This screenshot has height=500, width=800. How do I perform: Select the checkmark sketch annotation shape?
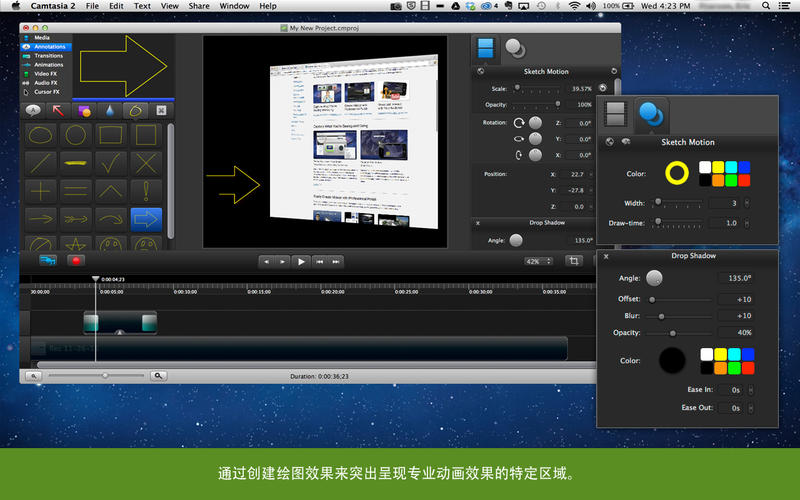[x=109, y=162]
